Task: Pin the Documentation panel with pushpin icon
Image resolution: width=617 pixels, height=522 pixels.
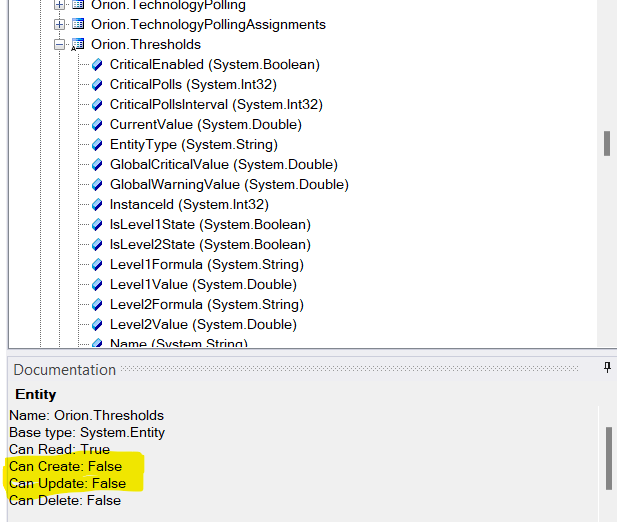Action: [607, 368]
